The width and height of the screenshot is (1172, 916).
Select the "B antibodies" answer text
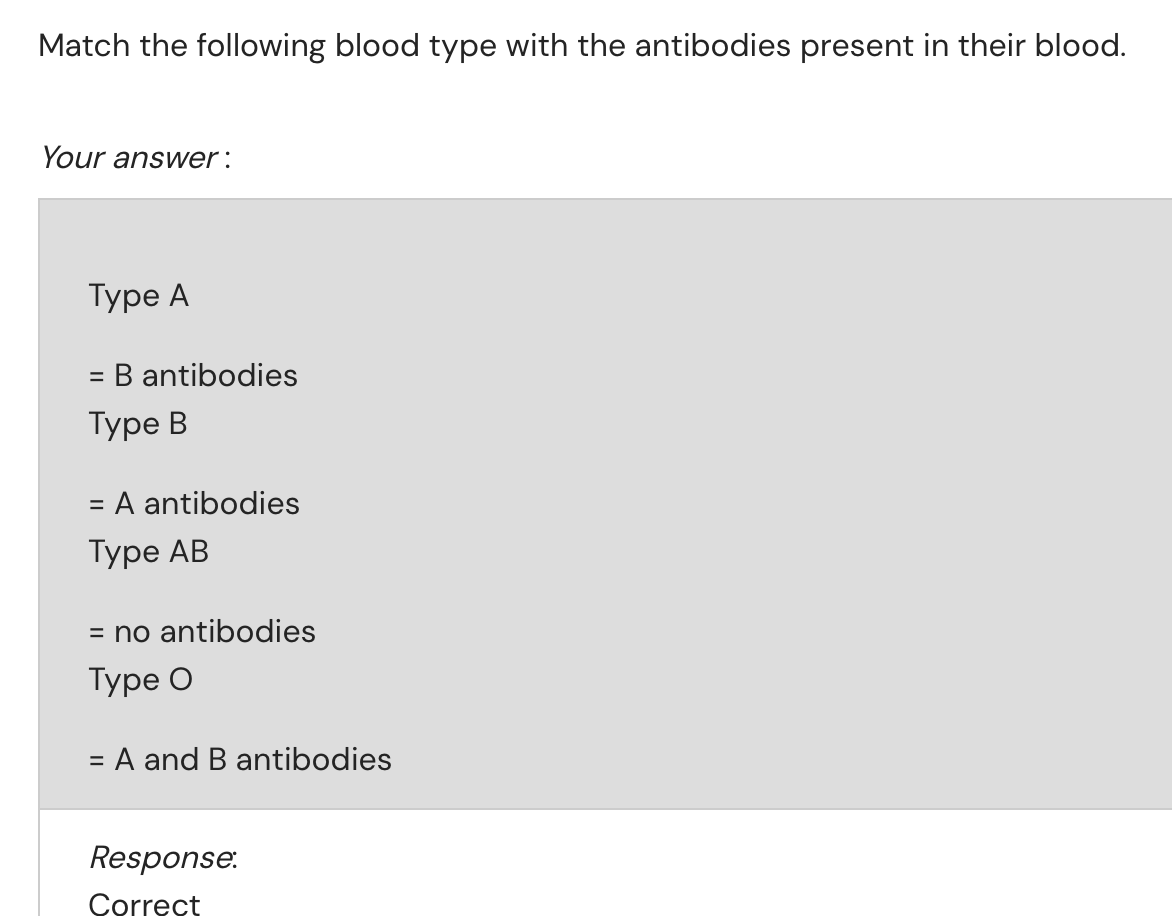pos(205,376)
